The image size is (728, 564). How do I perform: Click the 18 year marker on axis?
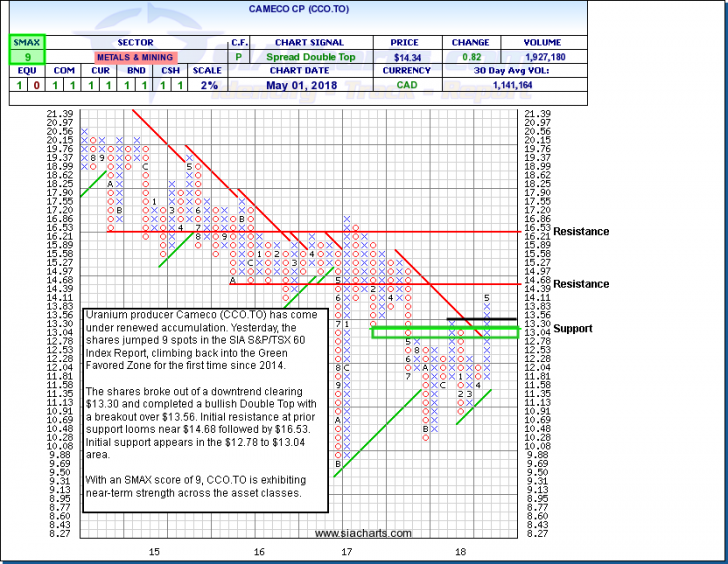461,551
